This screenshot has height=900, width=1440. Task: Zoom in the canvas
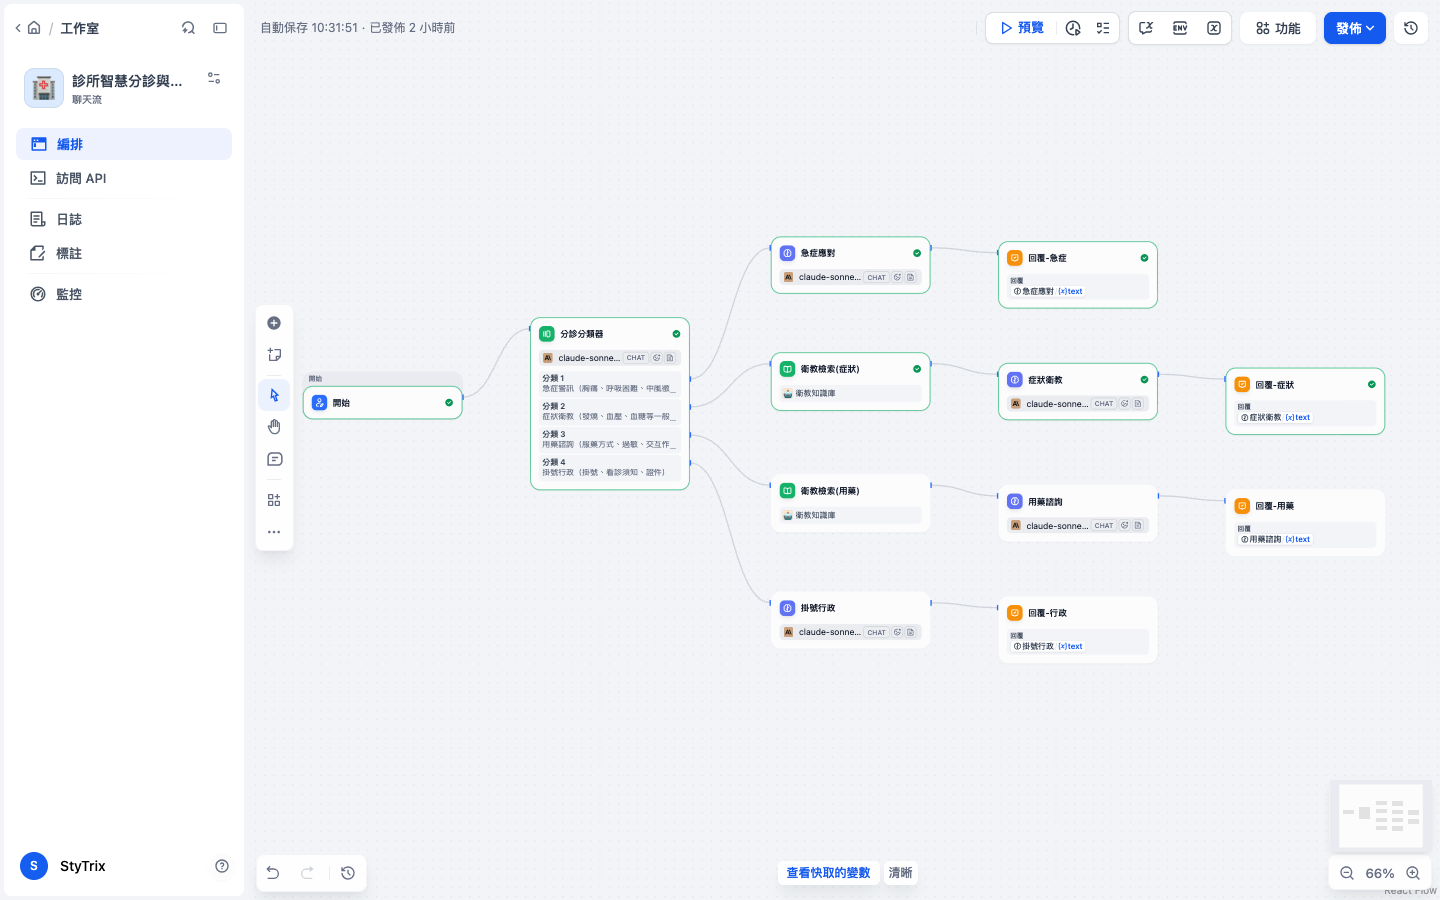click(1413, 873)
